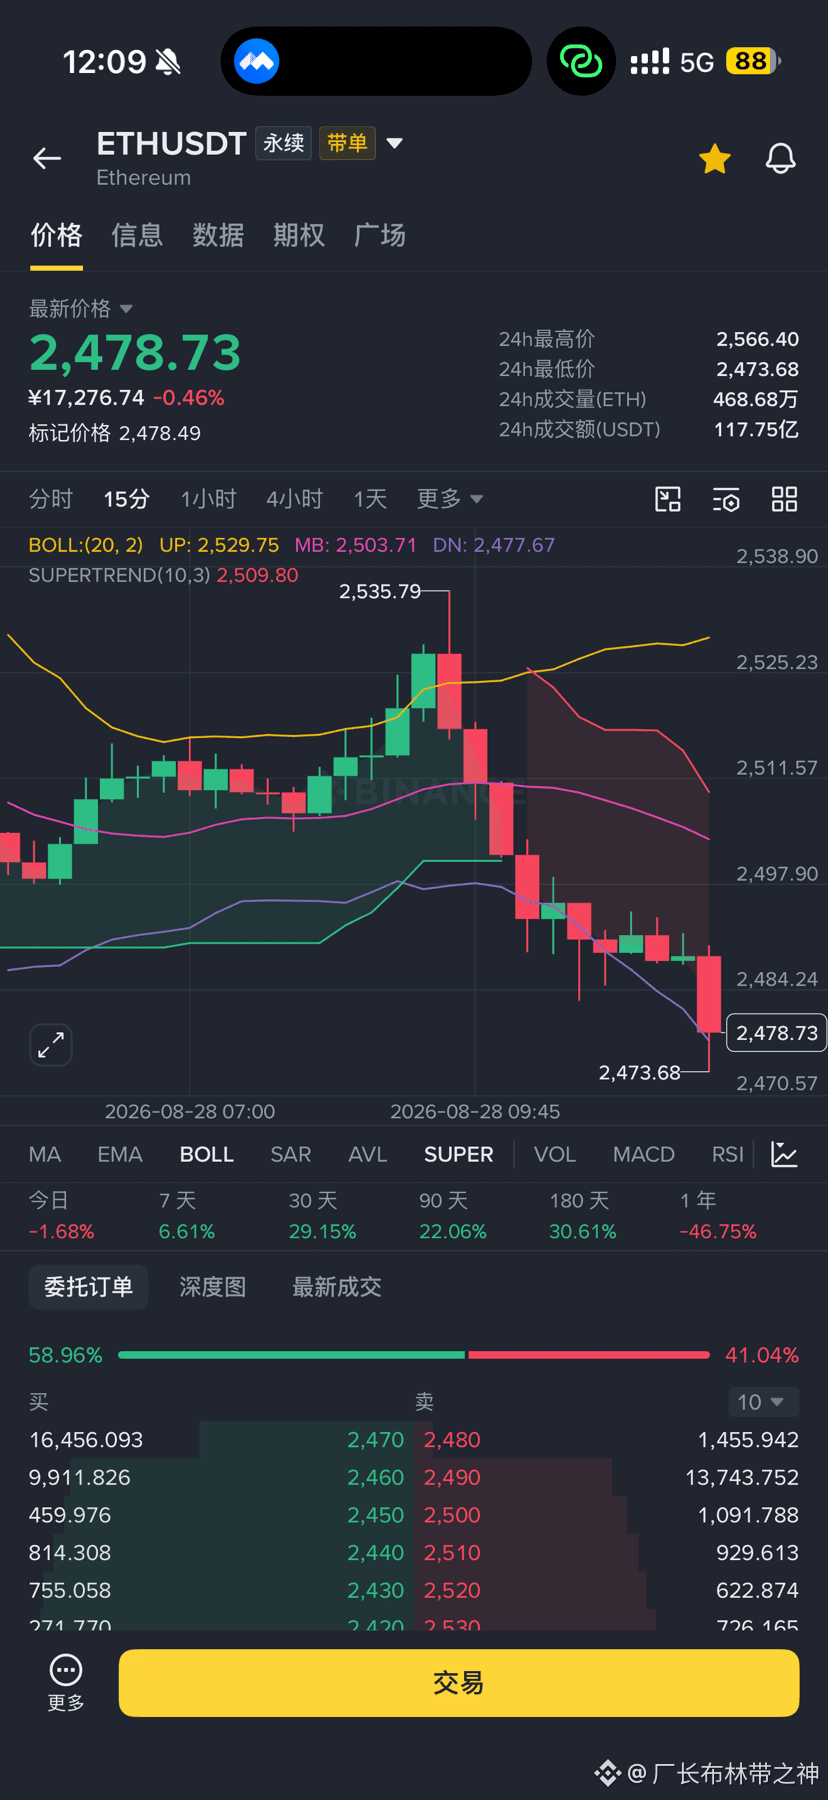Toggle the RSI sub-indicator

(x=728, y=1154)
